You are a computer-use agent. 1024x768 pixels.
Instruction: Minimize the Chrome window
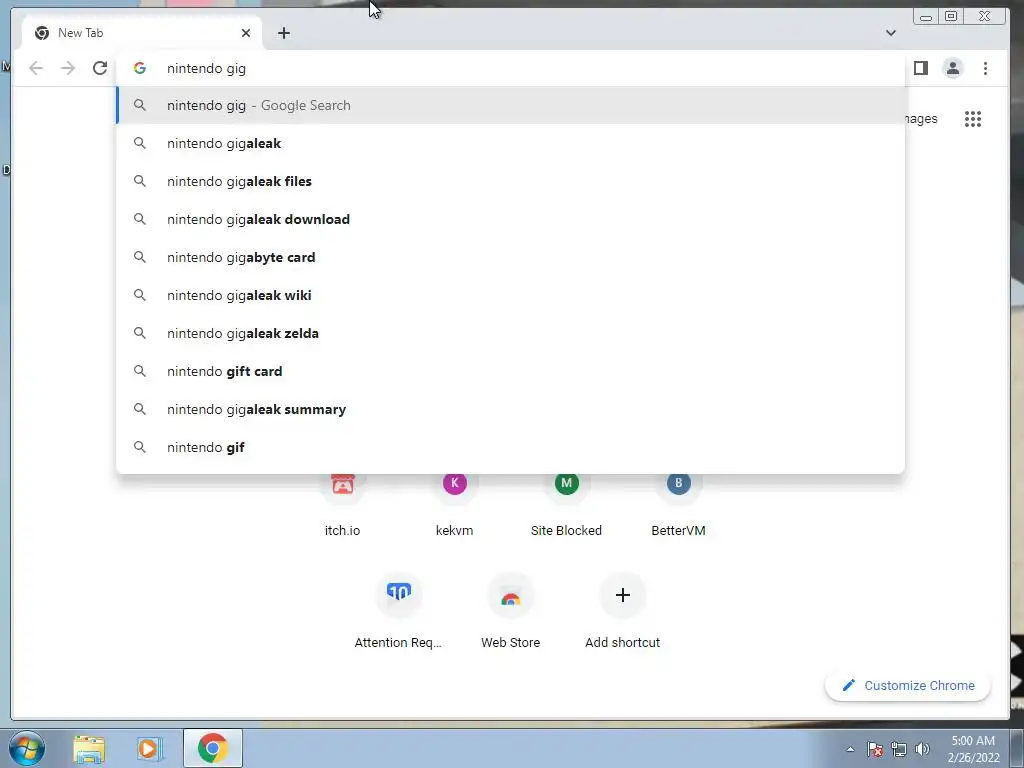coord(926,16)
